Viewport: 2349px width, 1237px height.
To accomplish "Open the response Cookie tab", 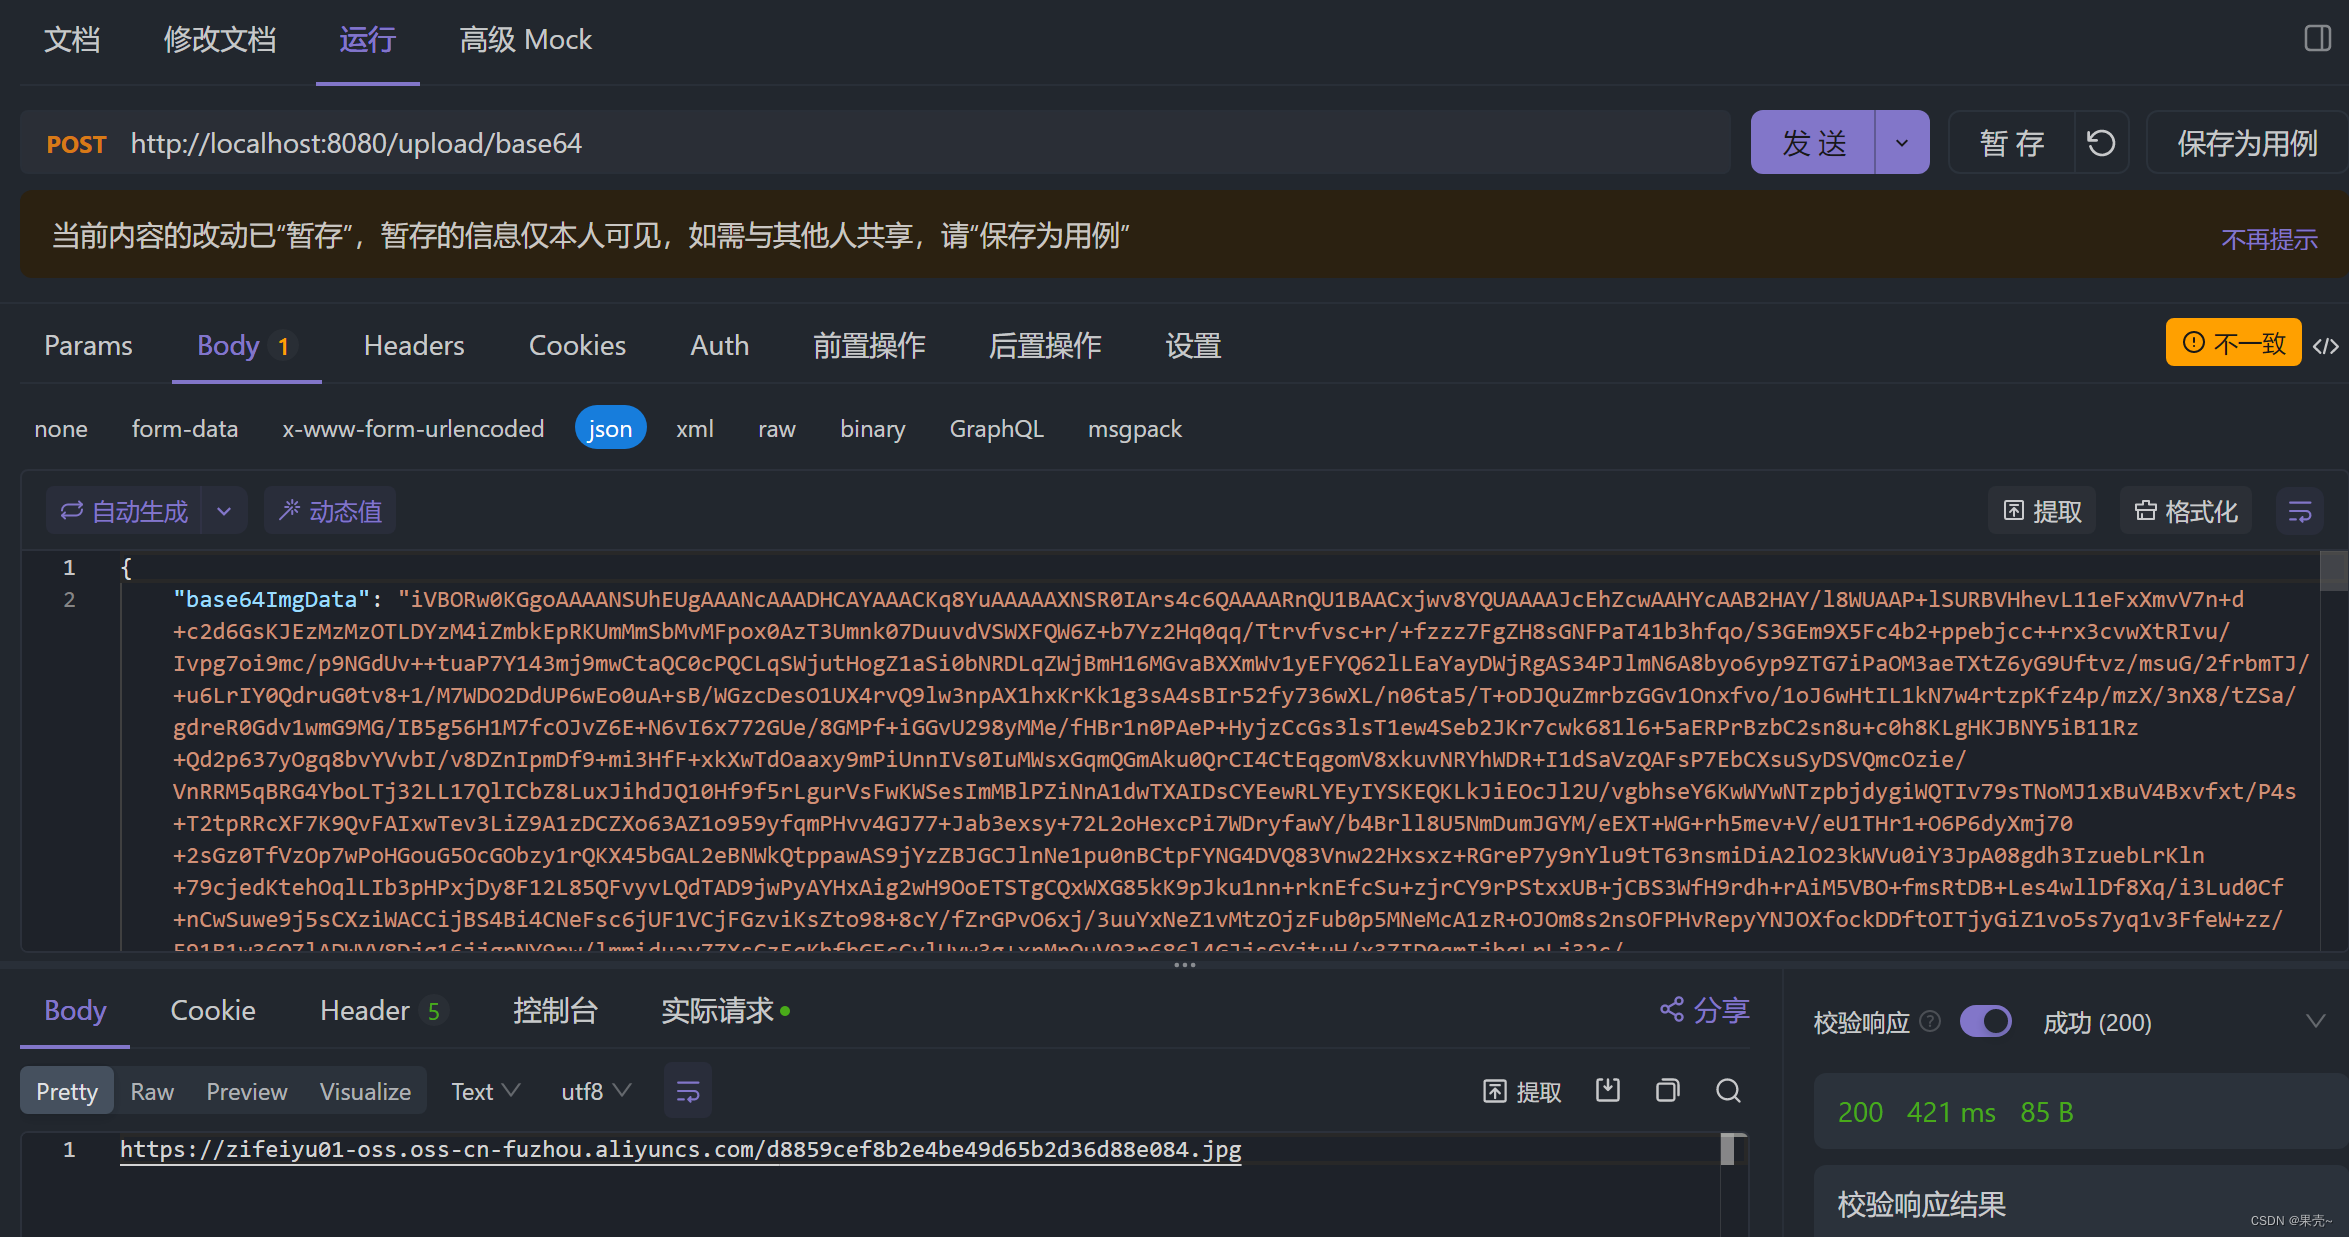I will click(213, 1010).
